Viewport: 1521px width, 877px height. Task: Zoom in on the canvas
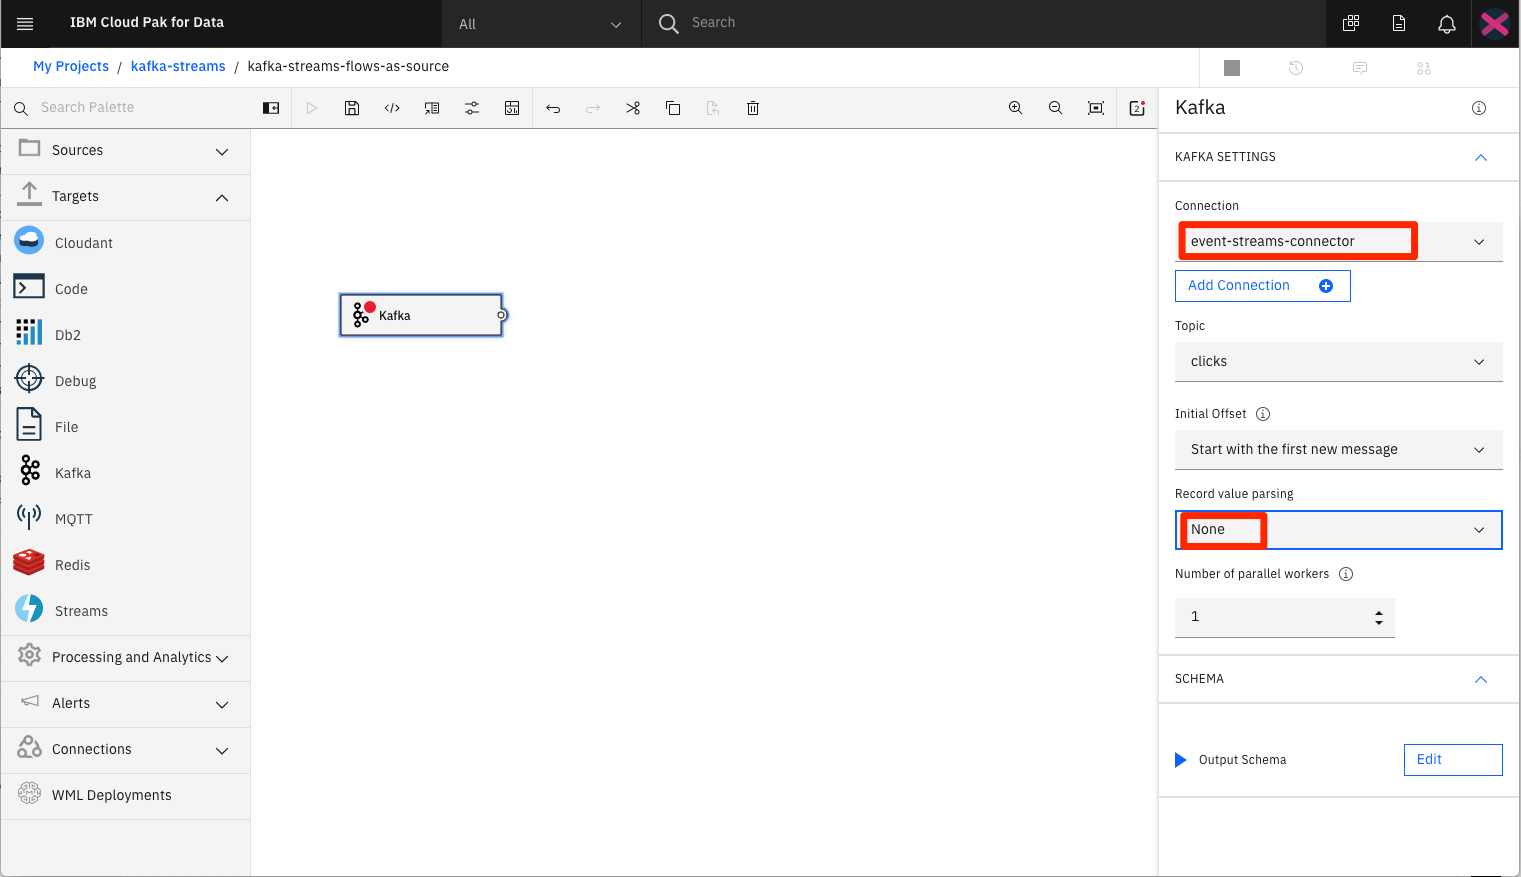[x=1015, y=108]
